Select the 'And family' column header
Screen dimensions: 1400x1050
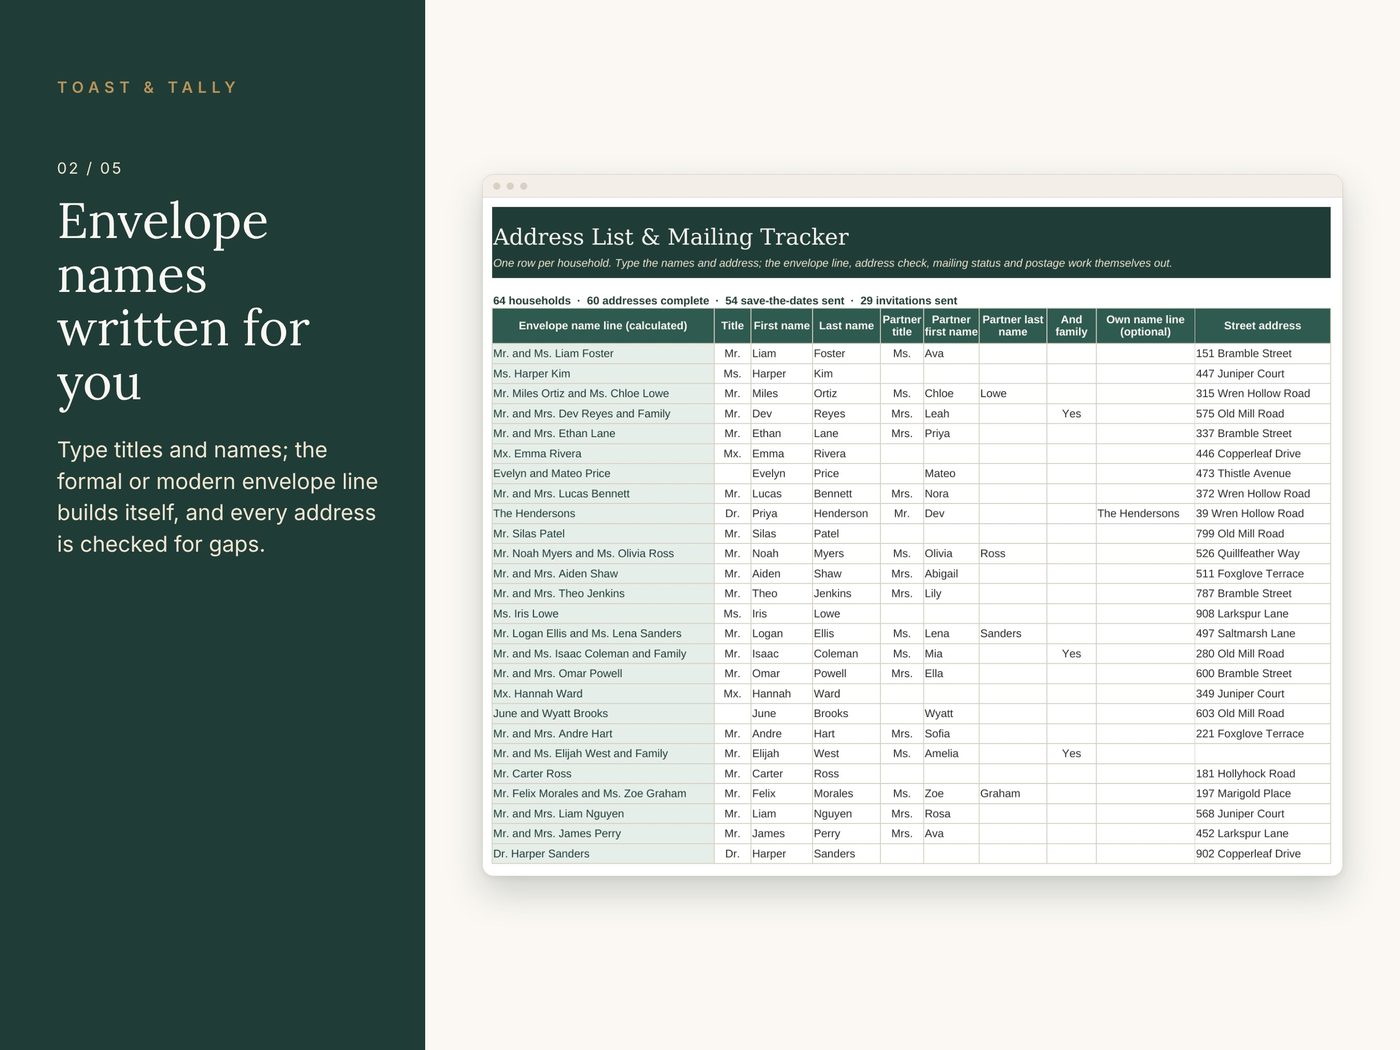1071,326
